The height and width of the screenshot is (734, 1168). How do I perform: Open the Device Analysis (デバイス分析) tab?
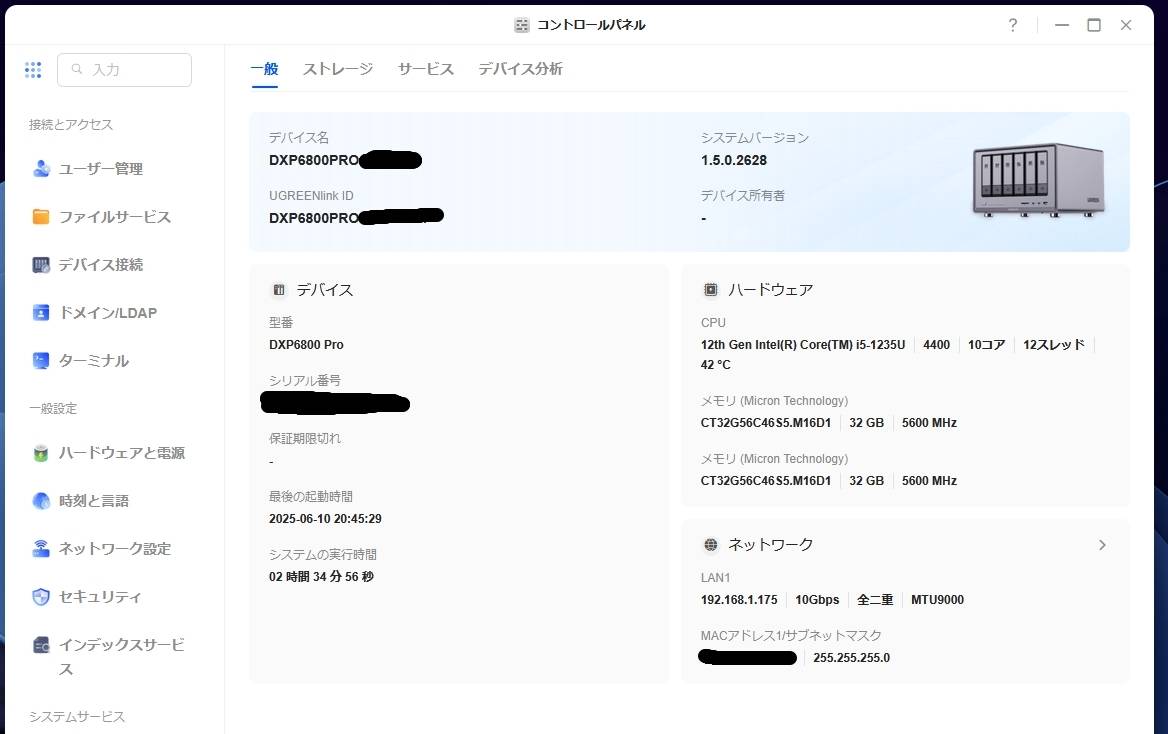[x=520, y=69]
